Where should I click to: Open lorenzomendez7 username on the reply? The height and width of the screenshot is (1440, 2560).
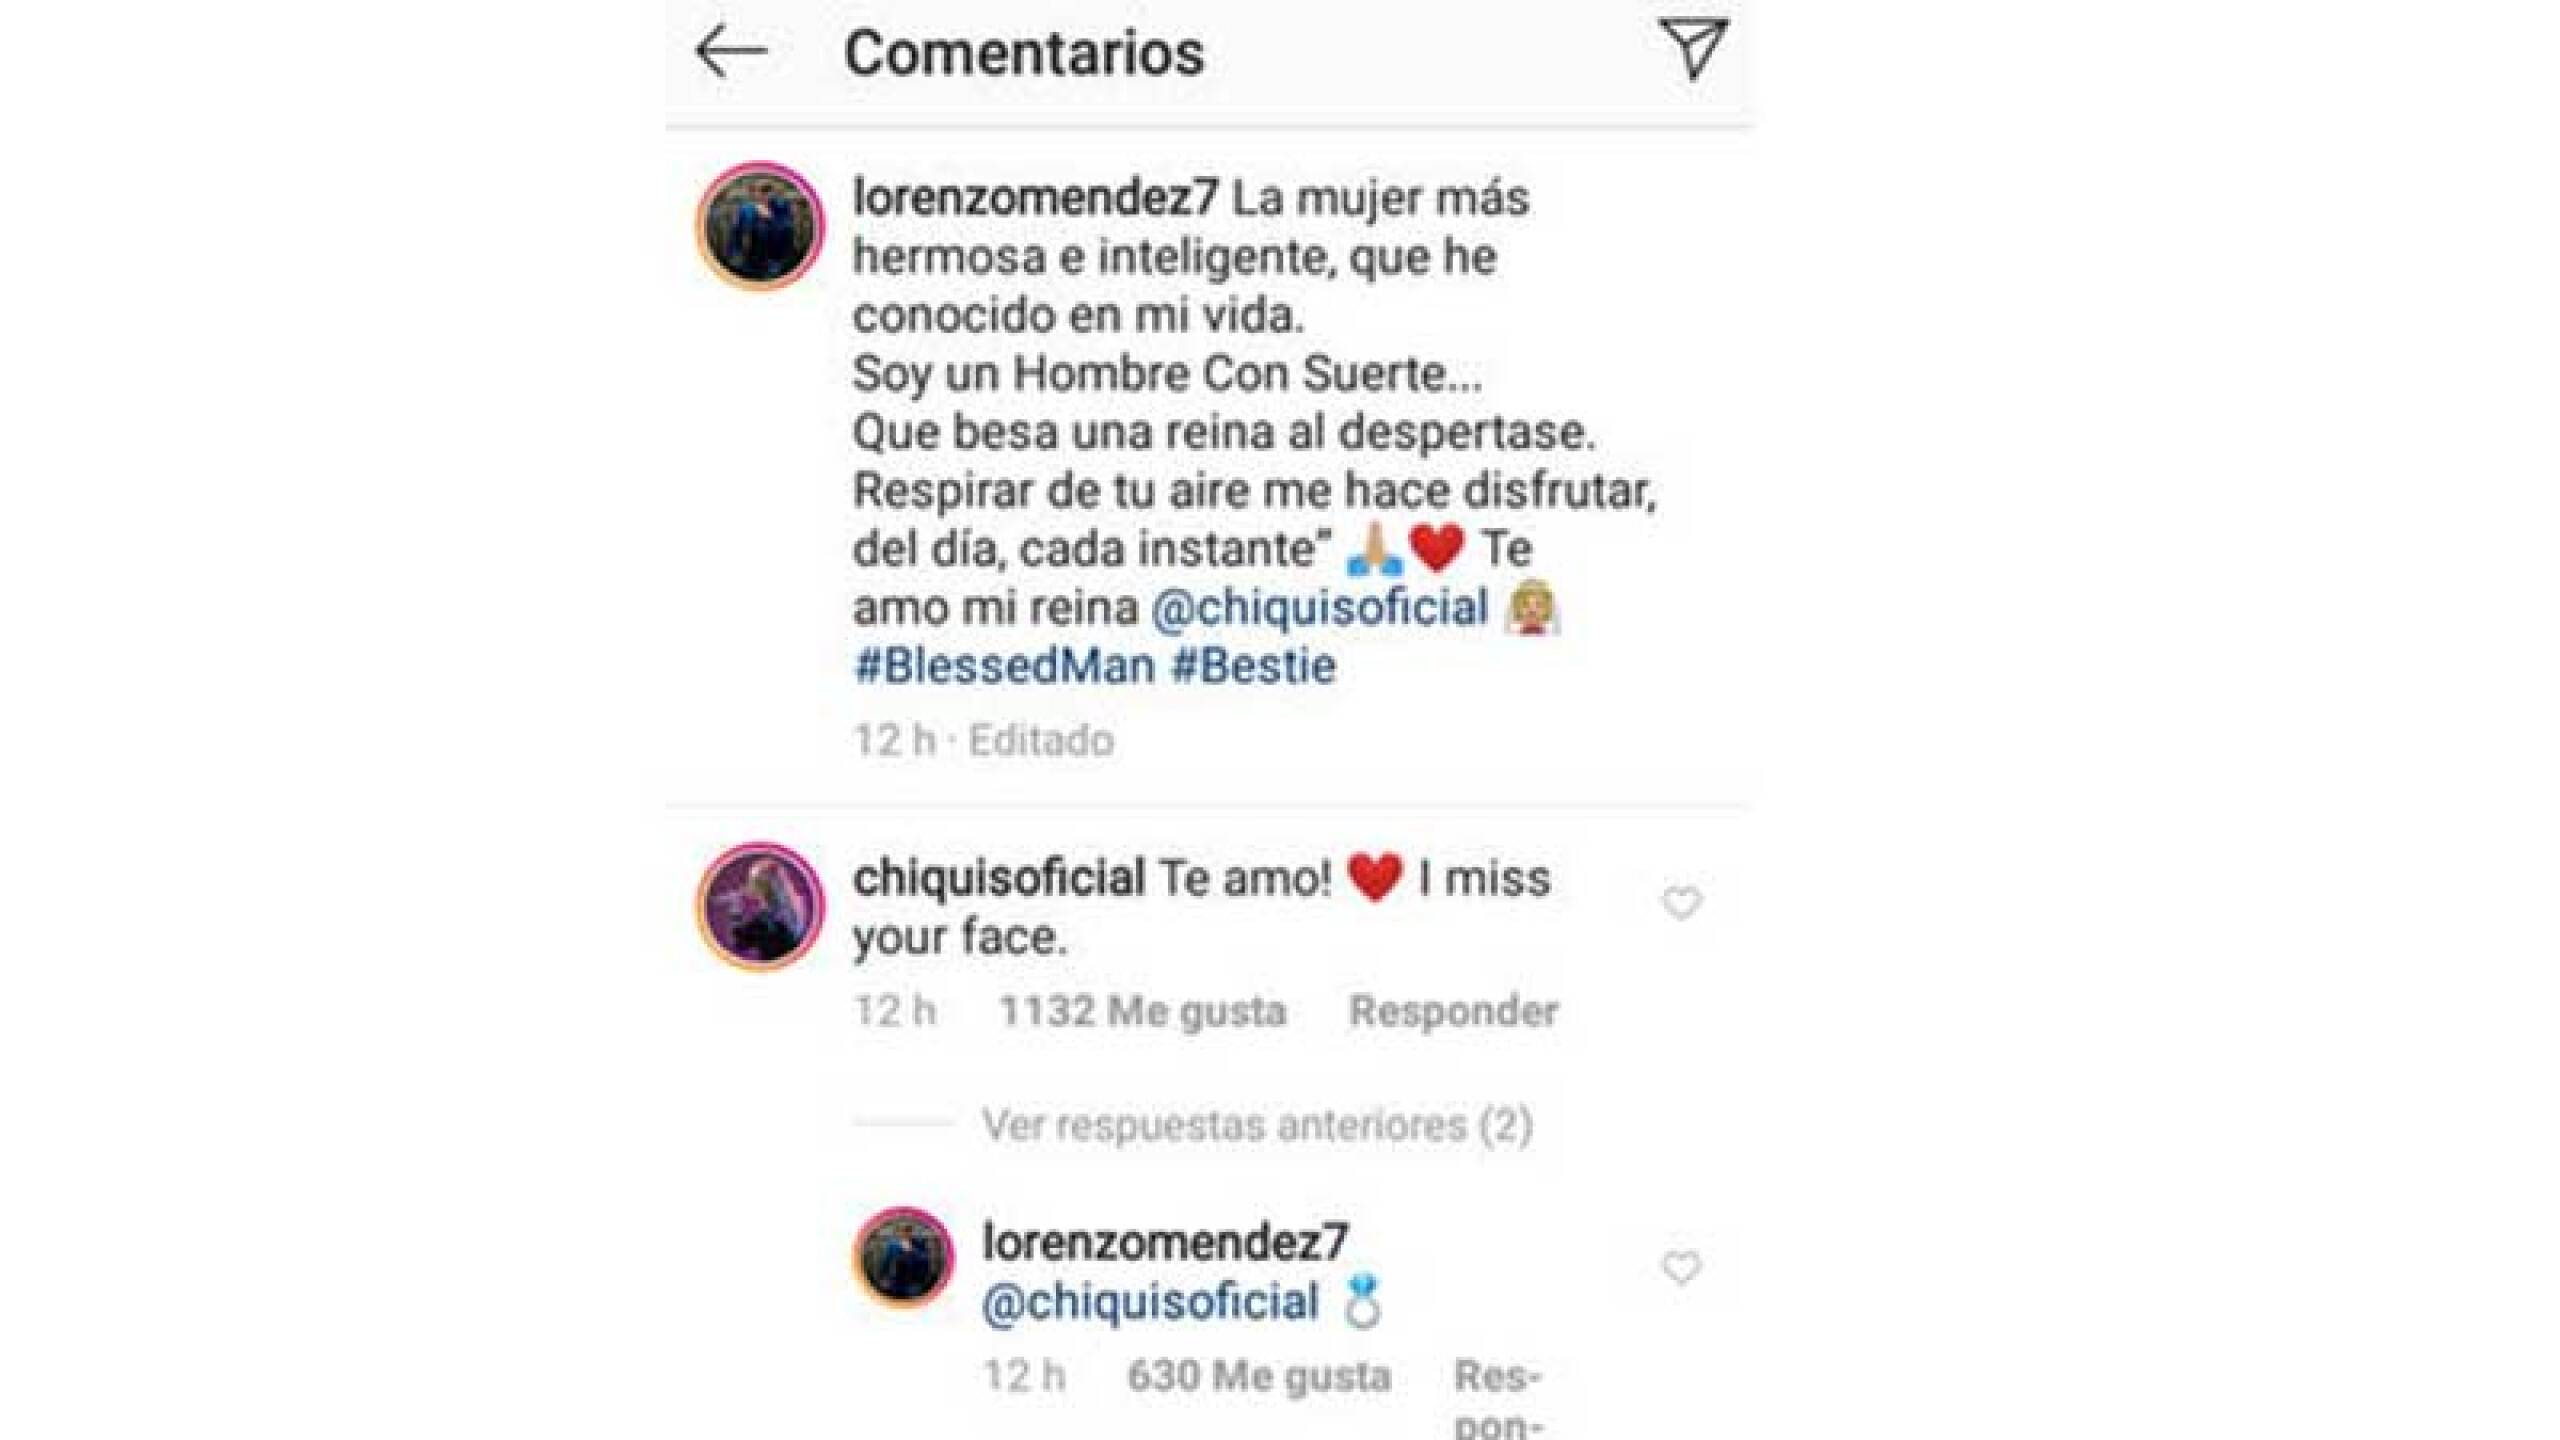pos(1165,1242)
